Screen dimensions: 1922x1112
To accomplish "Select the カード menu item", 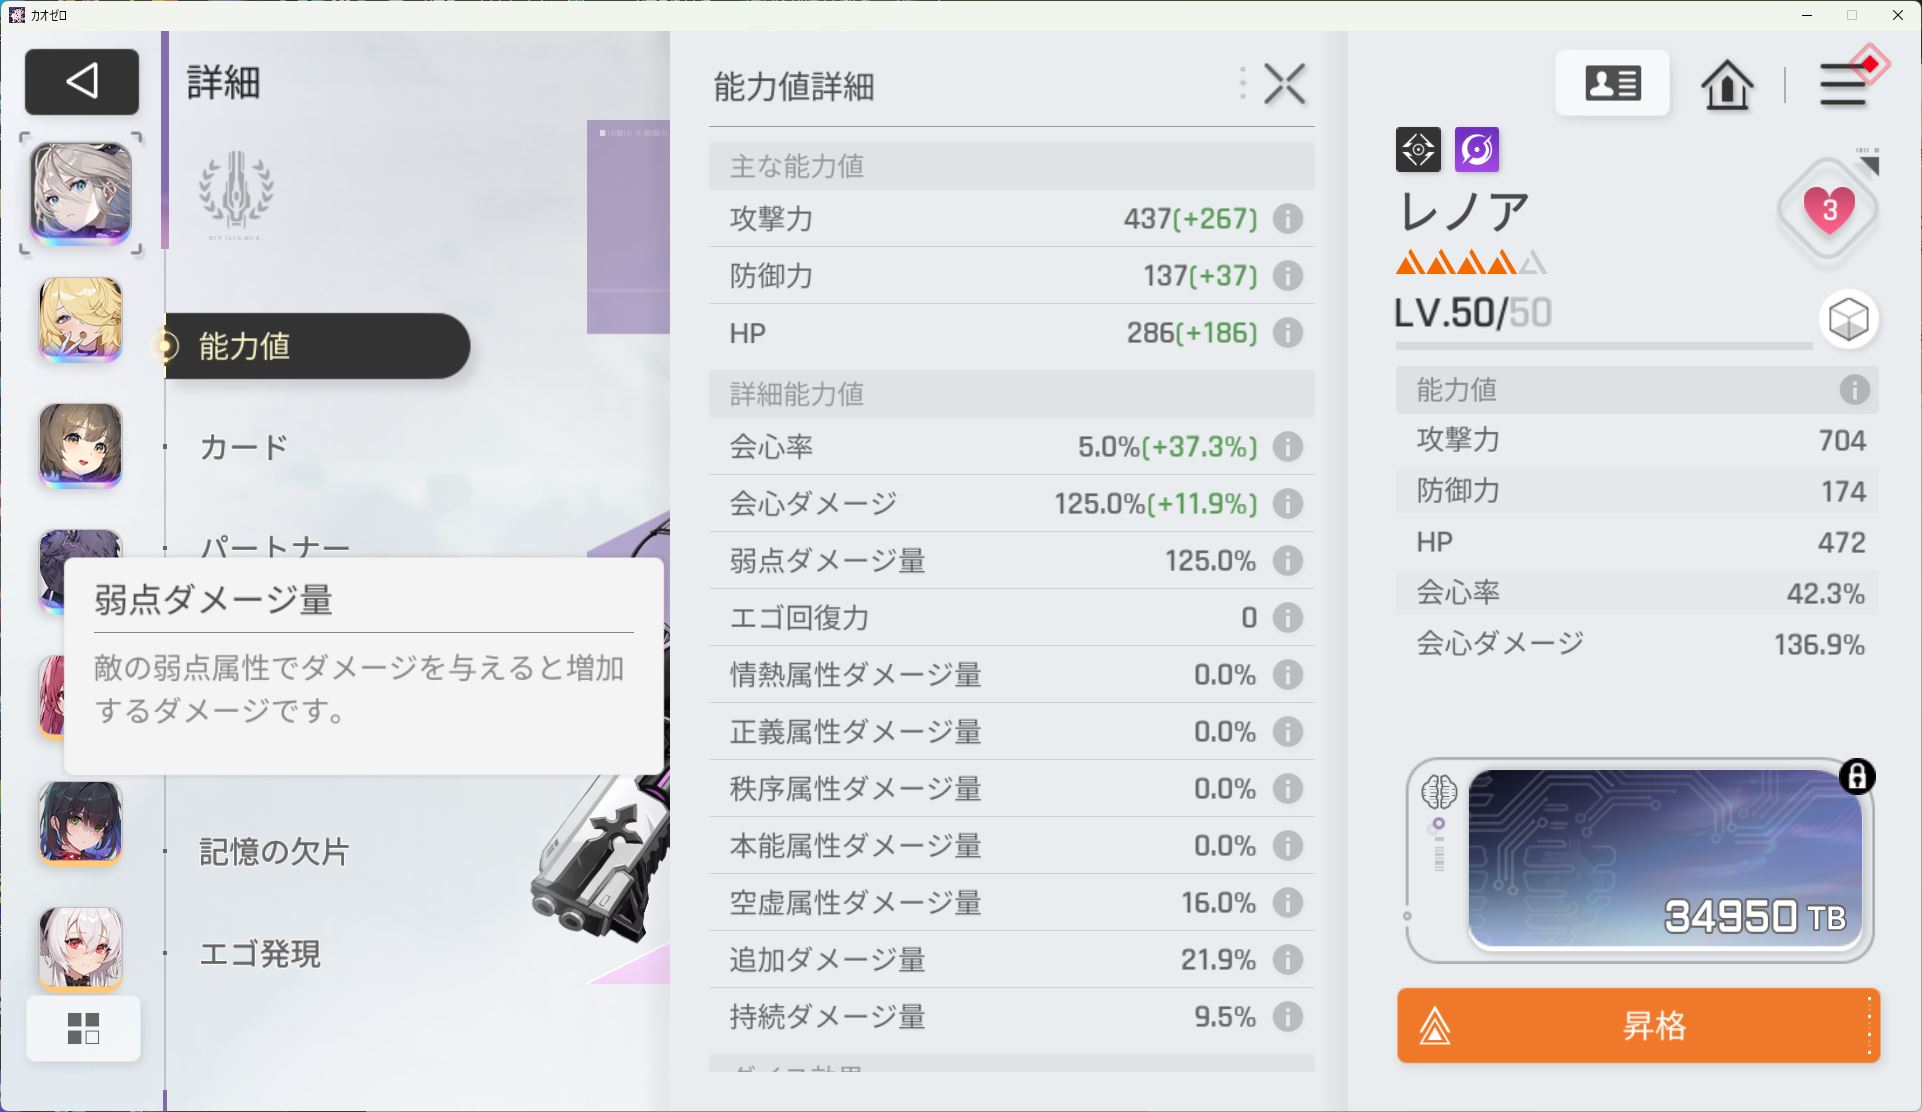I will pos(244,447).
